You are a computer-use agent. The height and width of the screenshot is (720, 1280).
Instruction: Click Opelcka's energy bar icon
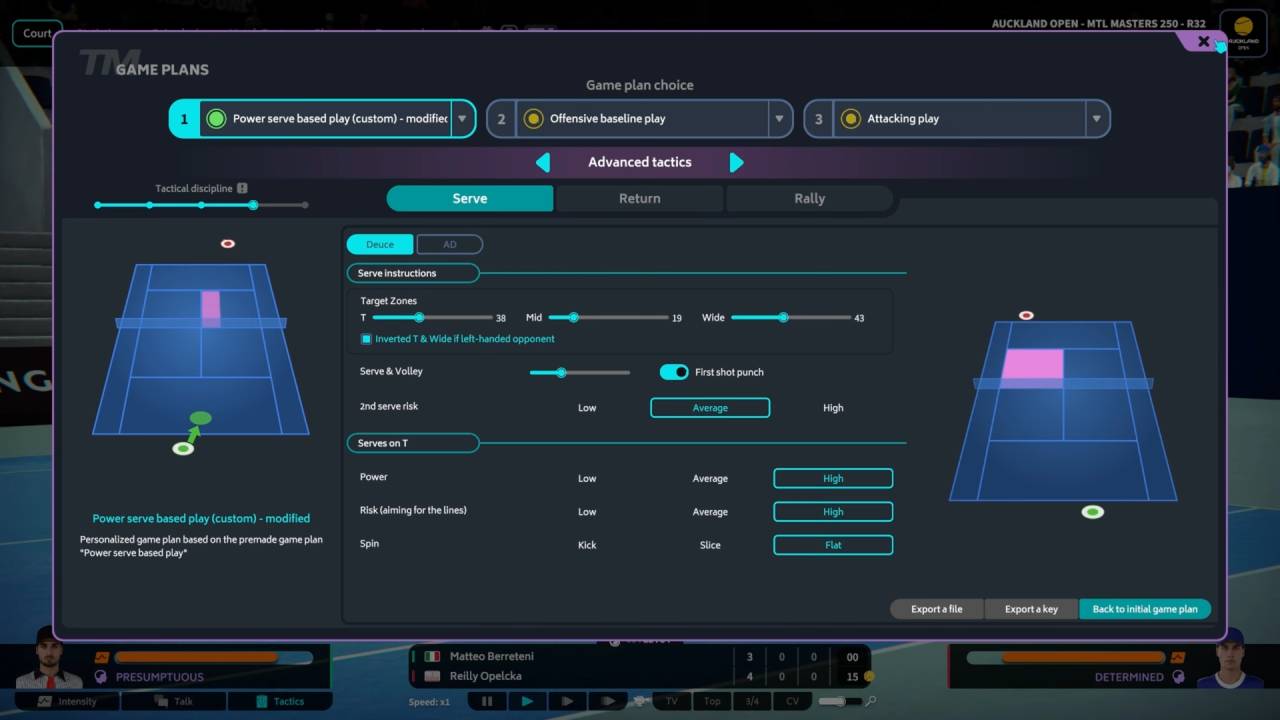[x=1178, y=657]
